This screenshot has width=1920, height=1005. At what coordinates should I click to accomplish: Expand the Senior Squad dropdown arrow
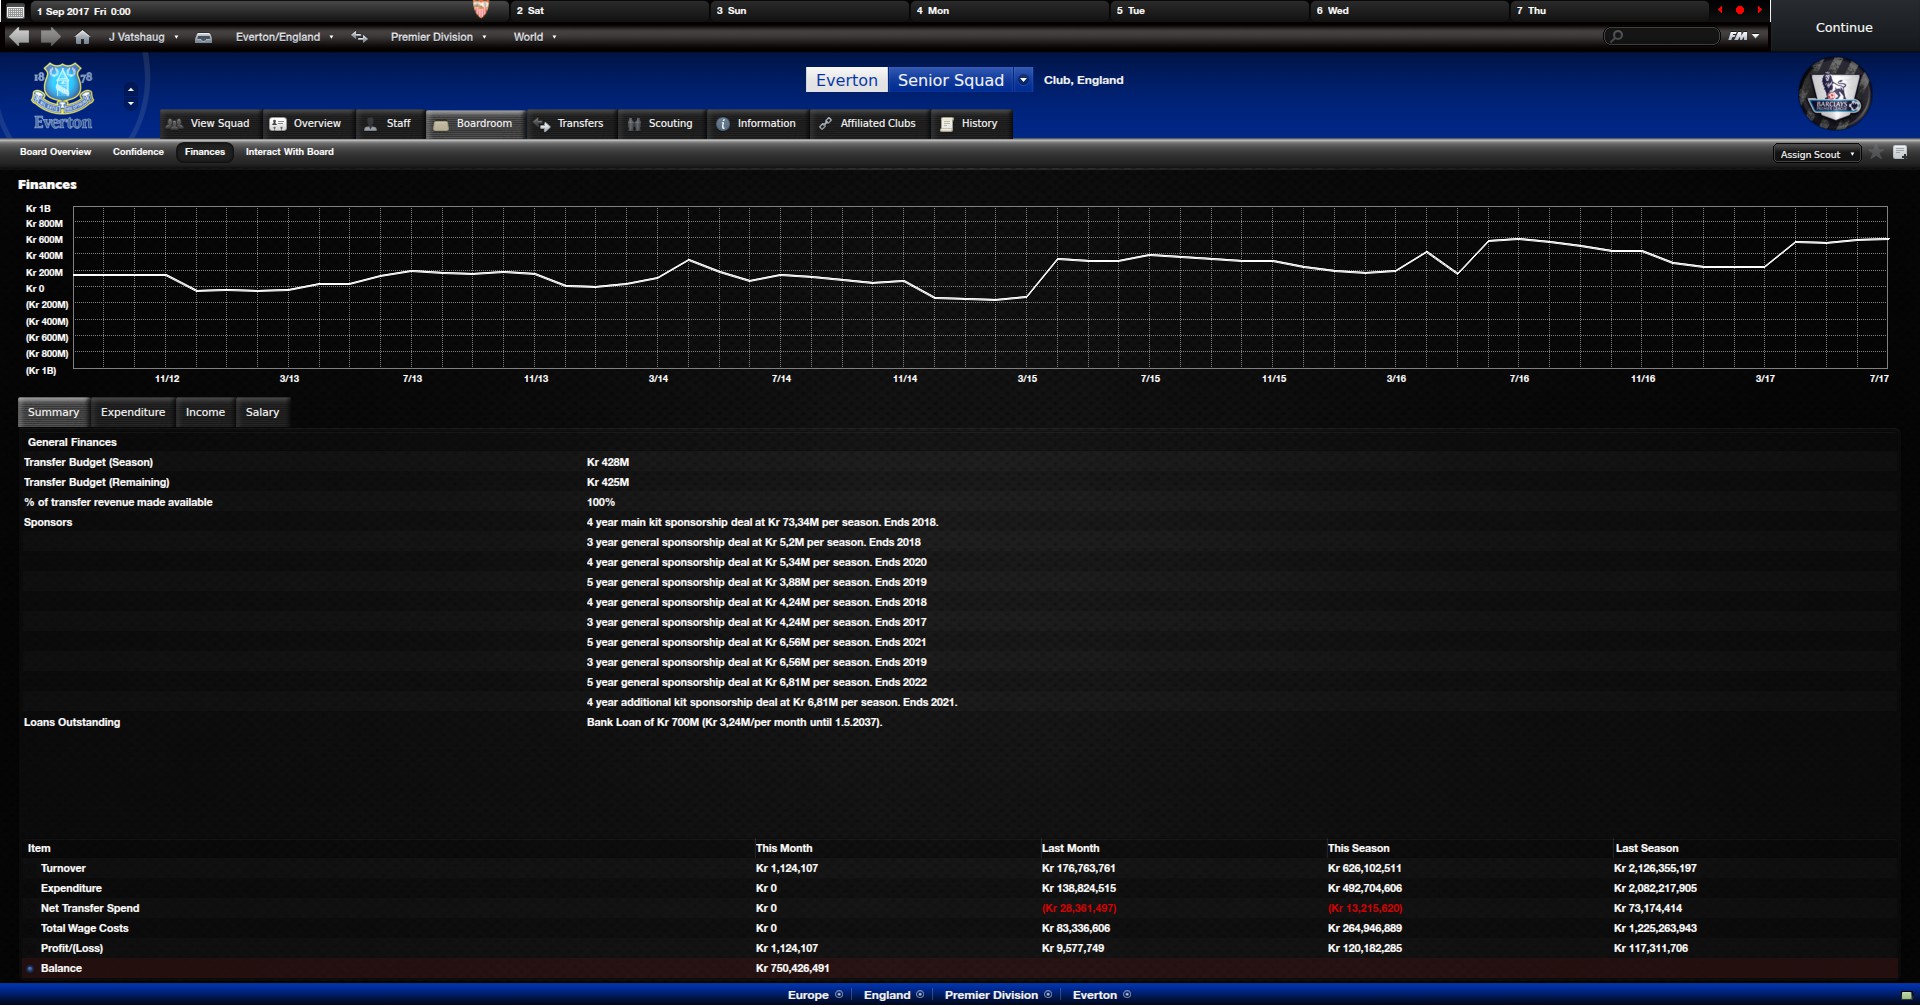1023,80
